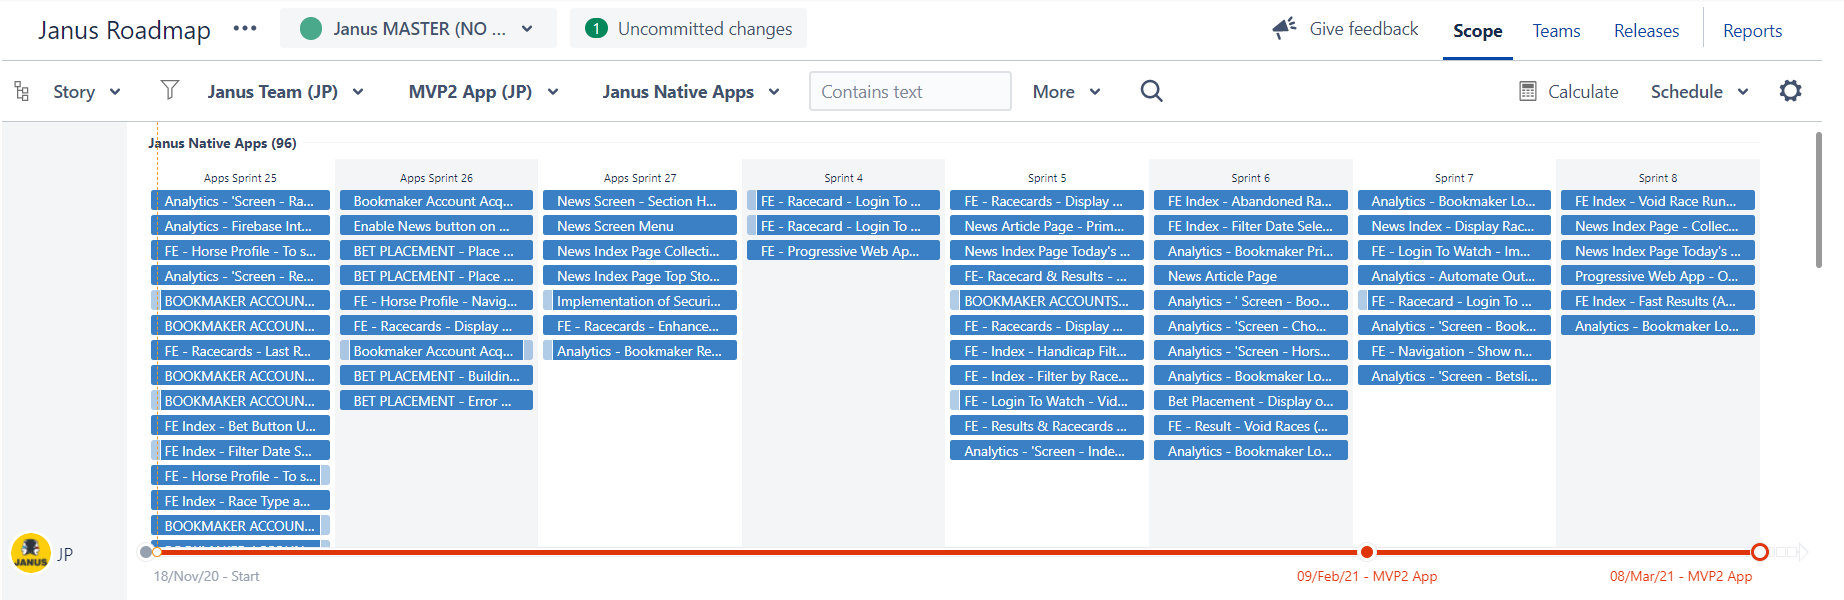Image resolution: width=1844 pixels, height=600 pixels.
Task: Click the vertical scrollbar on the right
Action: point(1818,200)
